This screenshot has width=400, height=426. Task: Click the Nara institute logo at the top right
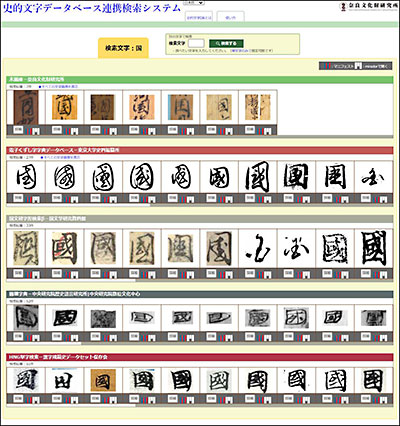coord(368,6)
